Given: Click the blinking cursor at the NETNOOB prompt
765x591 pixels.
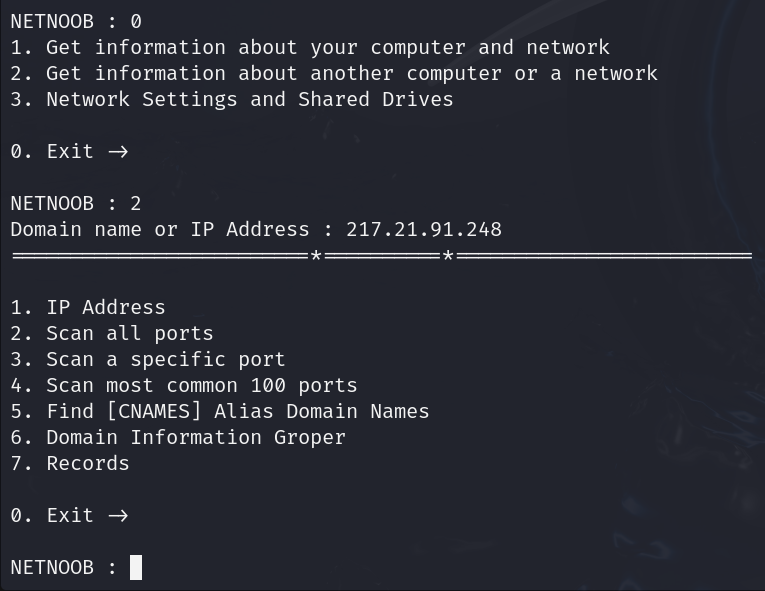Looking at the screenshot, I should (x=136, y=568).
